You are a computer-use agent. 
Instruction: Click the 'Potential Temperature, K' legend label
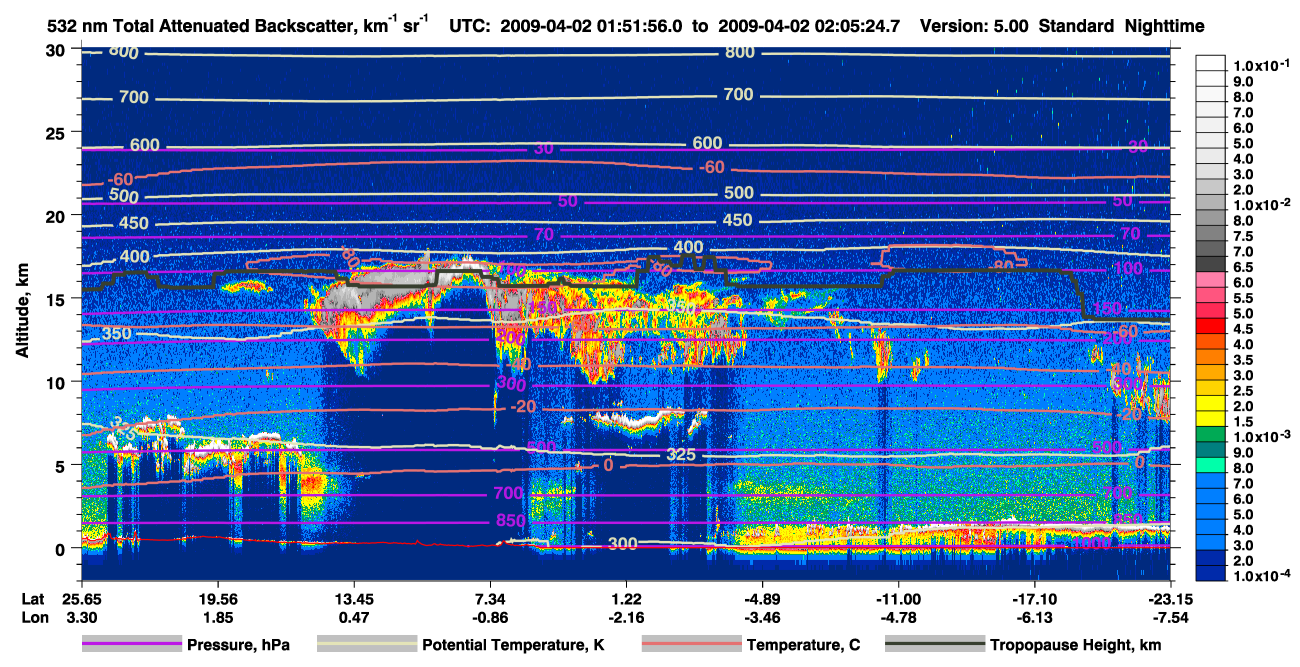[514, 645]
